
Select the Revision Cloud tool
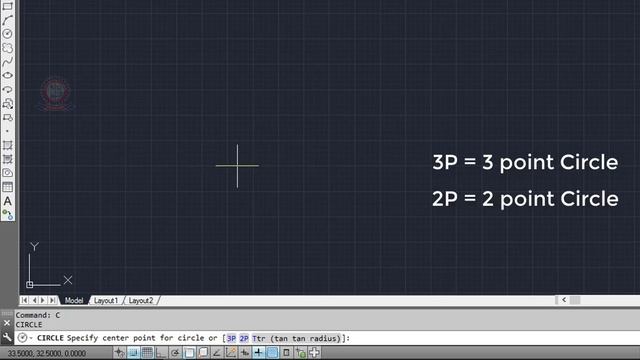click(7, 48)
